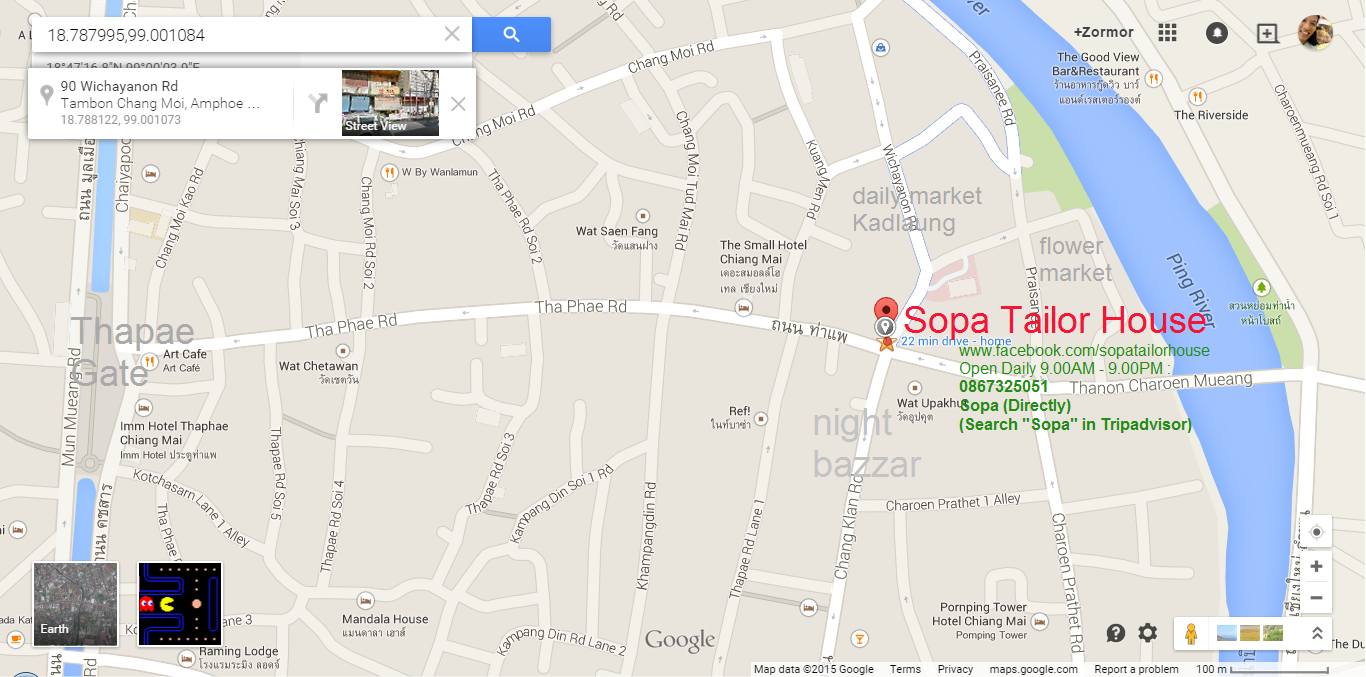
Task: Expand the photo imagery strip
Action: tap(1317, 633)
